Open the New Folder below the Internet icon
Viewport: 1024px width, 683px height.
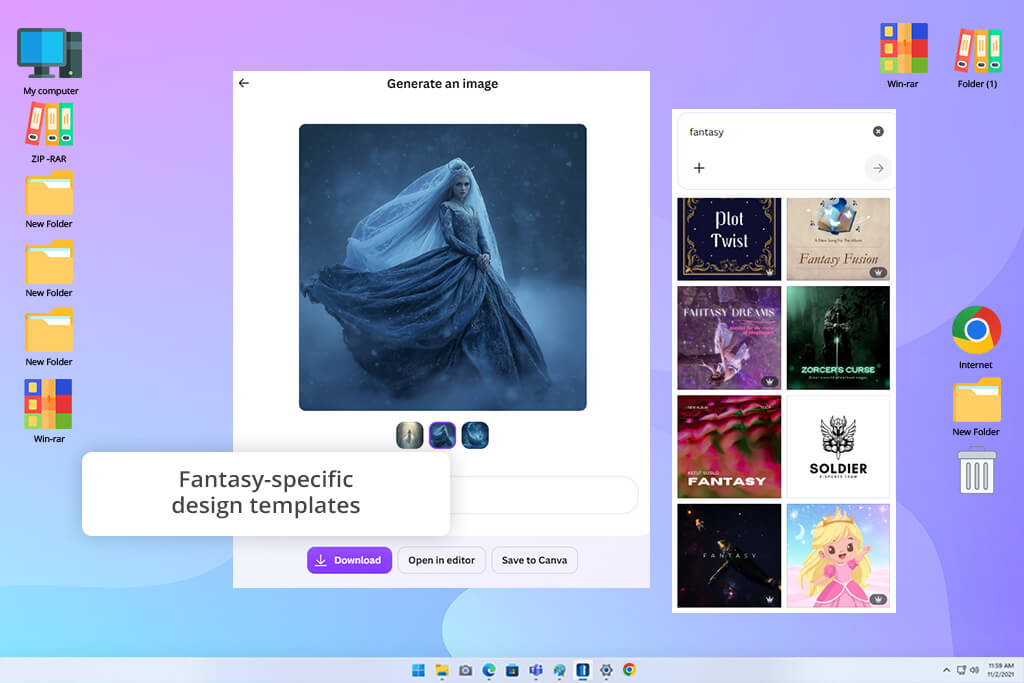point(976,407)
